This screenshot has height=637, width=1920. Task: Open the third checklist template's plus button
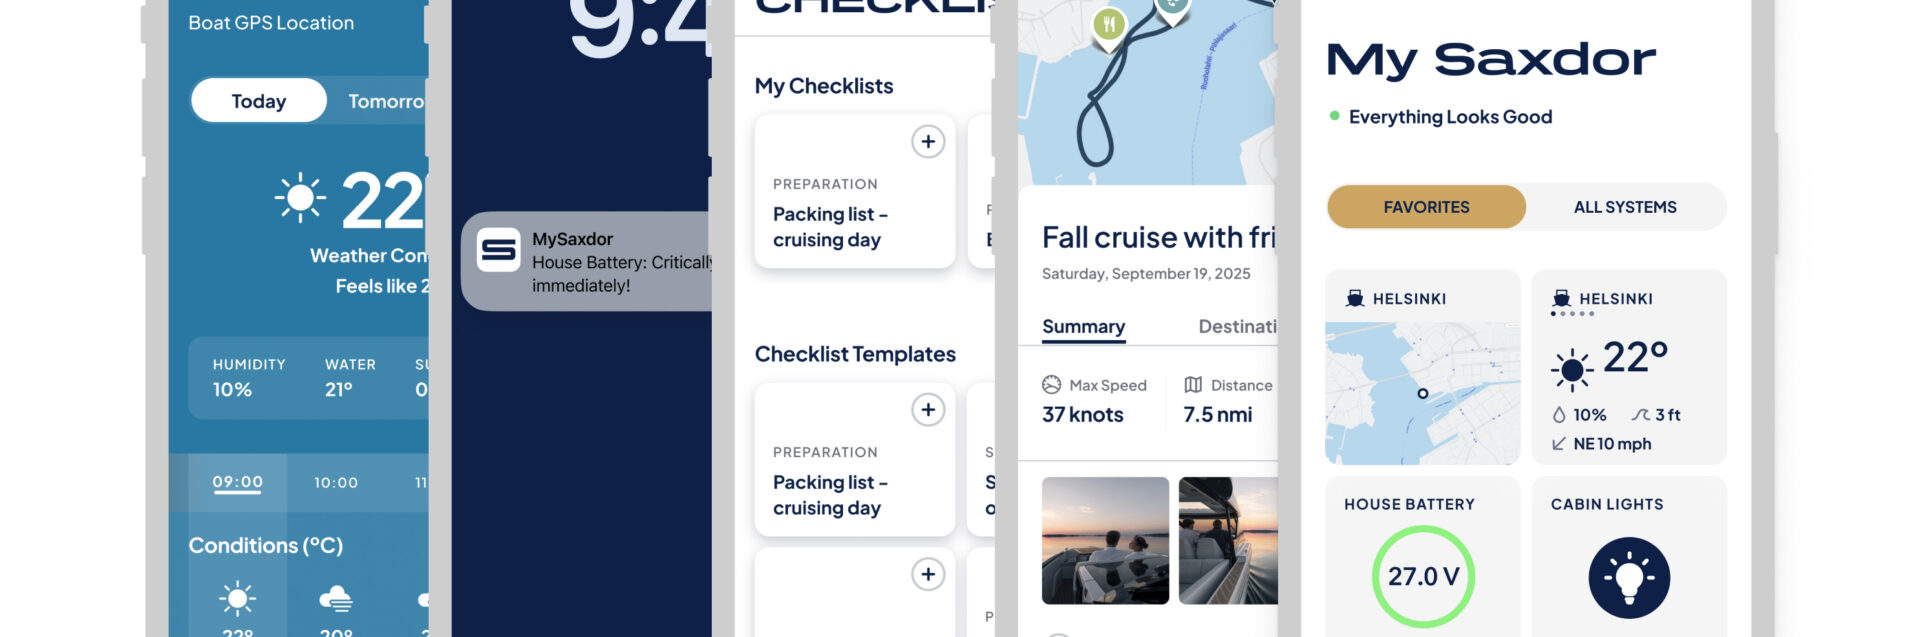[928, 575]
